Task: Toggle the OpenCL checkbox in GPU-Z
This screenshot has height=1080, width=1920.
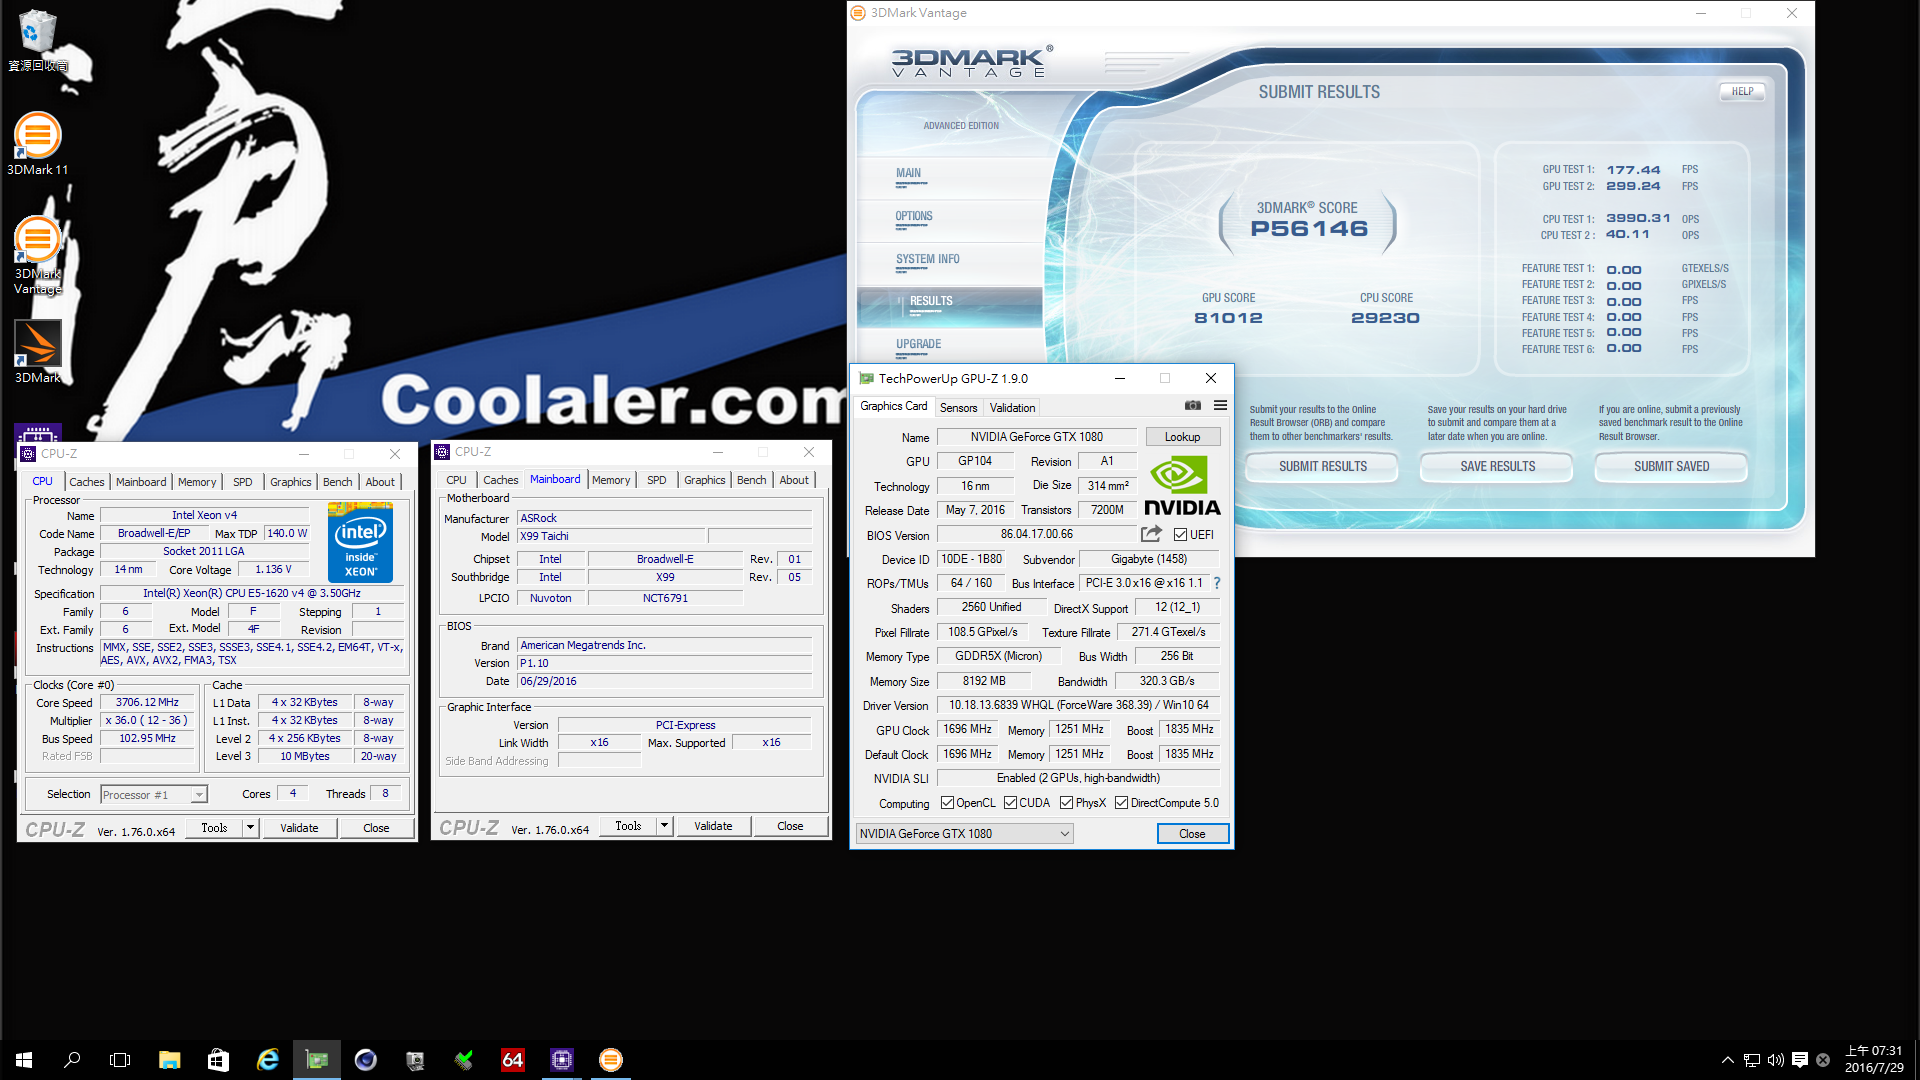Action: click(947, 803)
